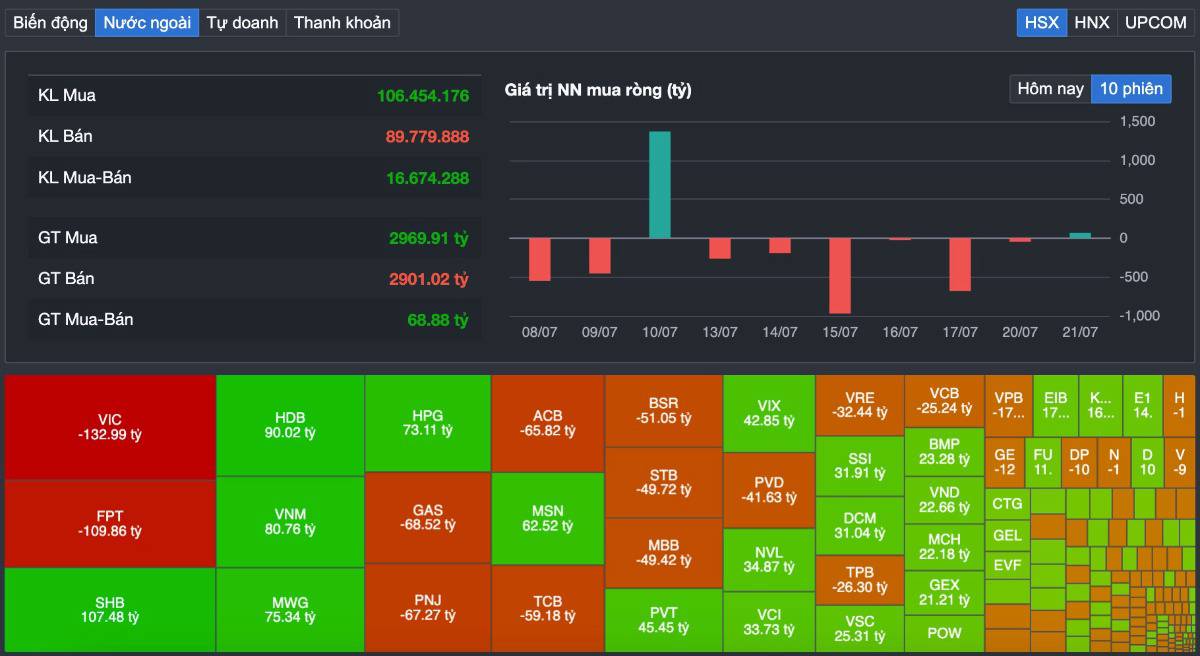This screenshot has width=1200, height=656.
Task: Open the Thanh khoản tab
Action: pyautogui.click(x=342, y=22)
